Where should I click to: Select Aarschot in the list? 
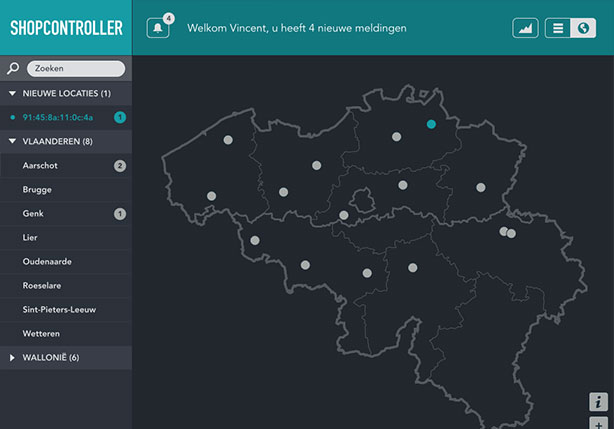point(66,166)
